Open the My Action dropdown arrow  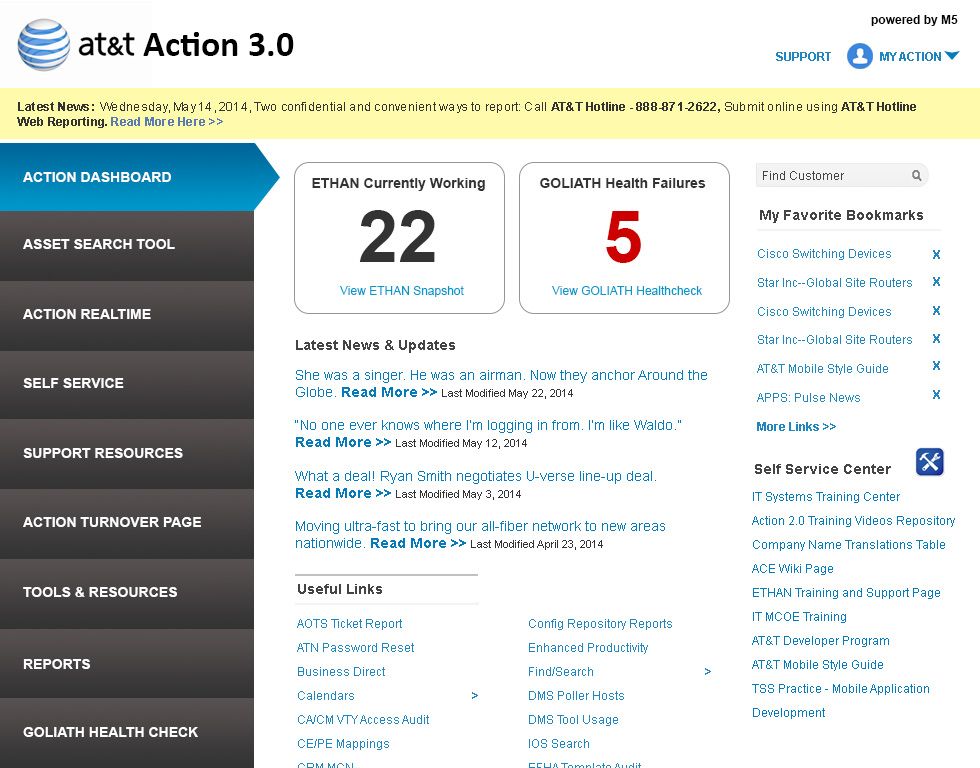[951, 57]
